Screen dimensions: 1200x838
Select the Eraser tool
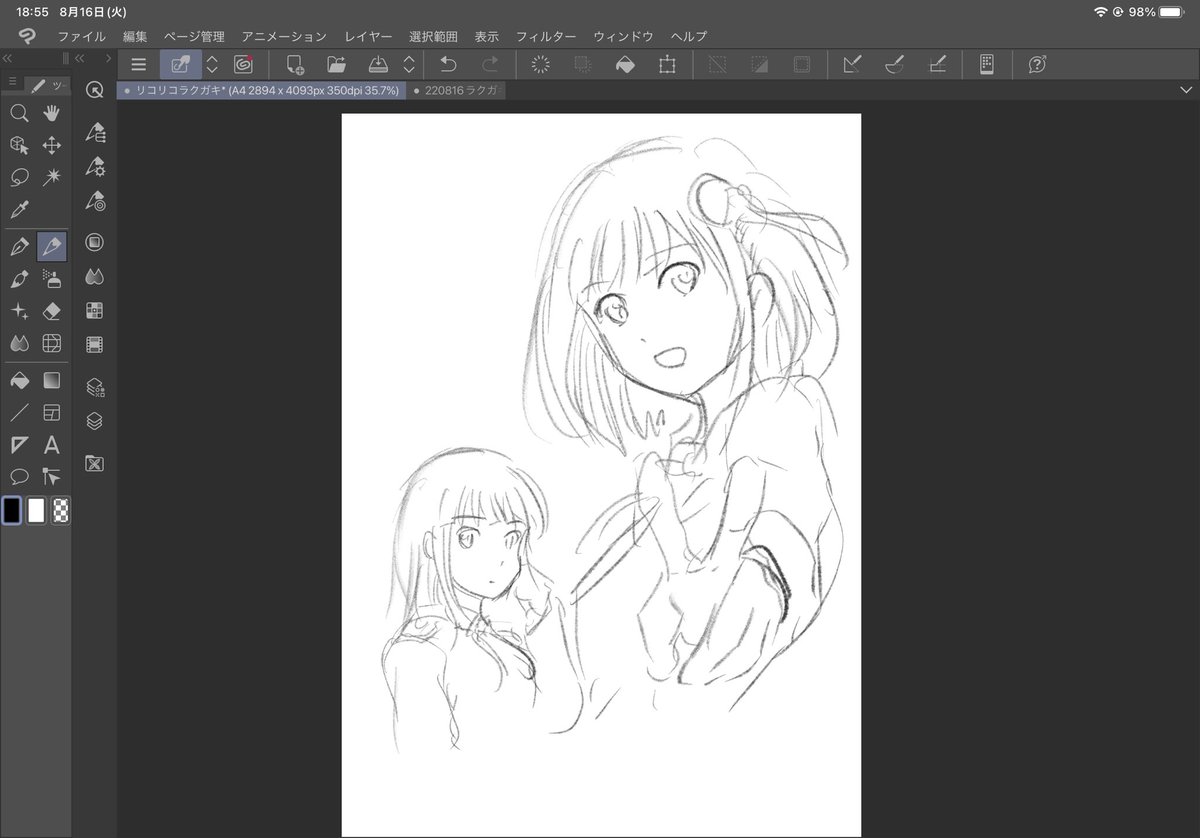pyautogui.click(x=52, y=311)
